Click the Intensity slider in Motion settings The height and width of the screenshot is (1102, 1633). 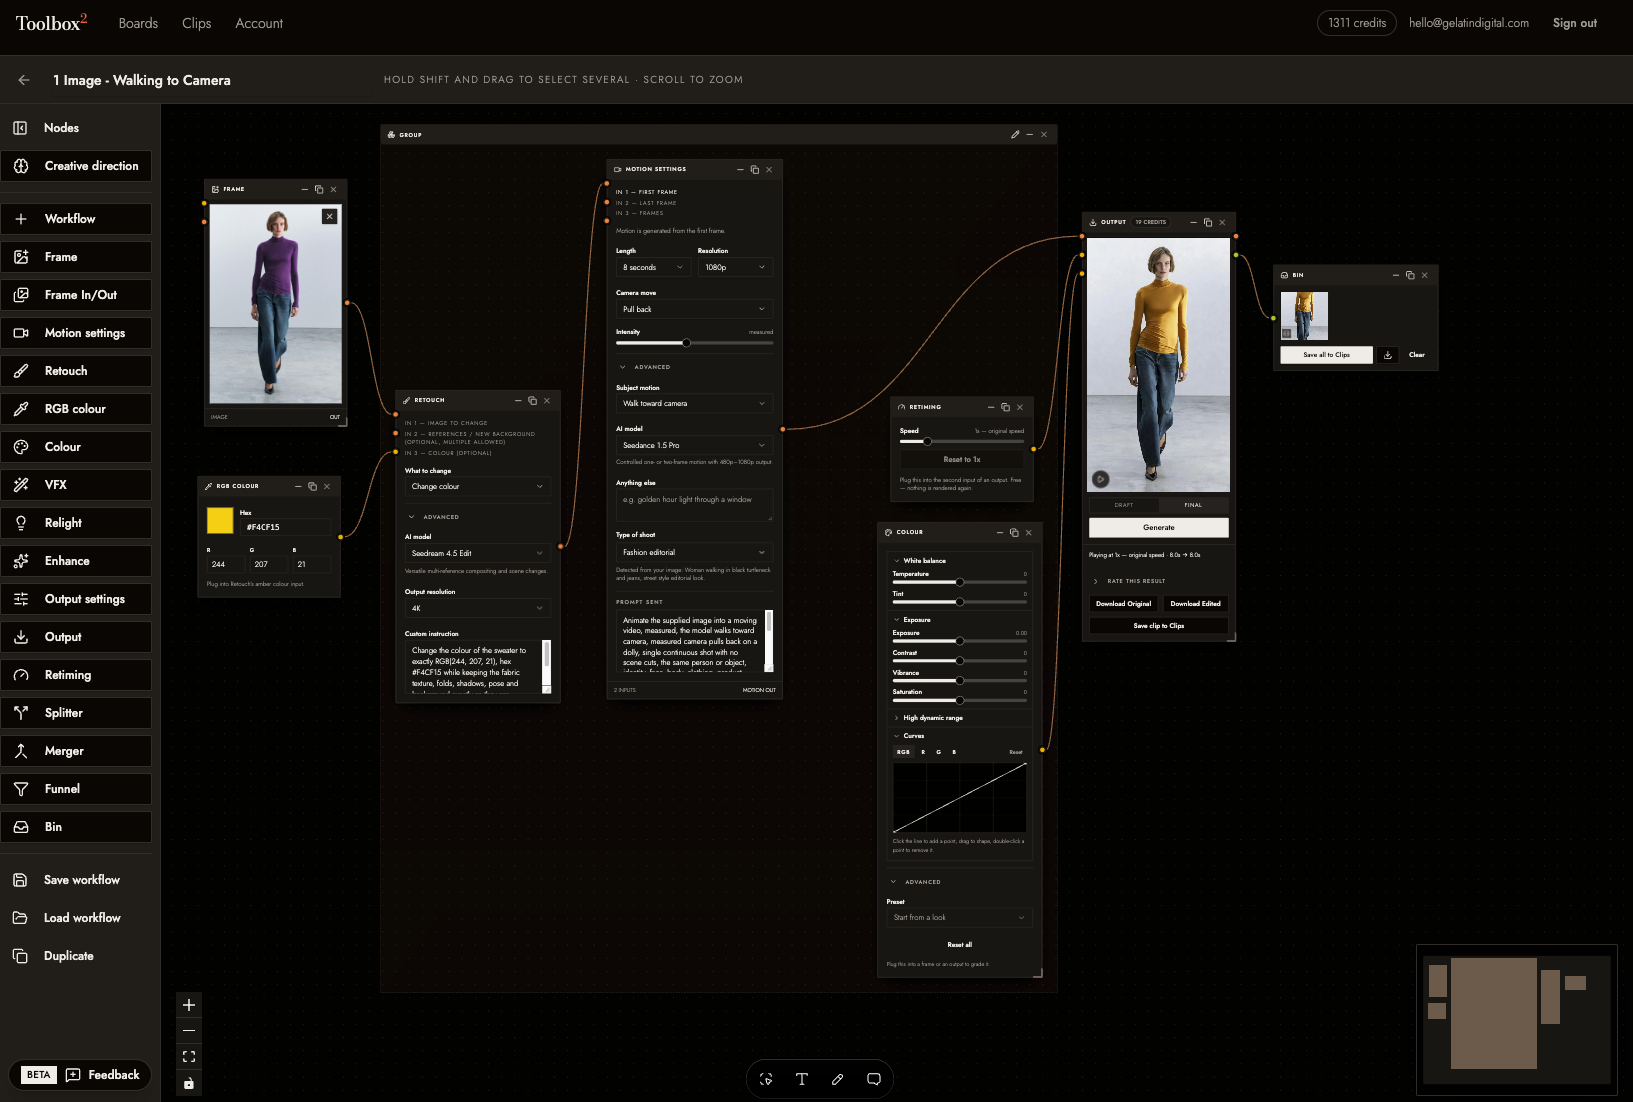tap(694, 343)
